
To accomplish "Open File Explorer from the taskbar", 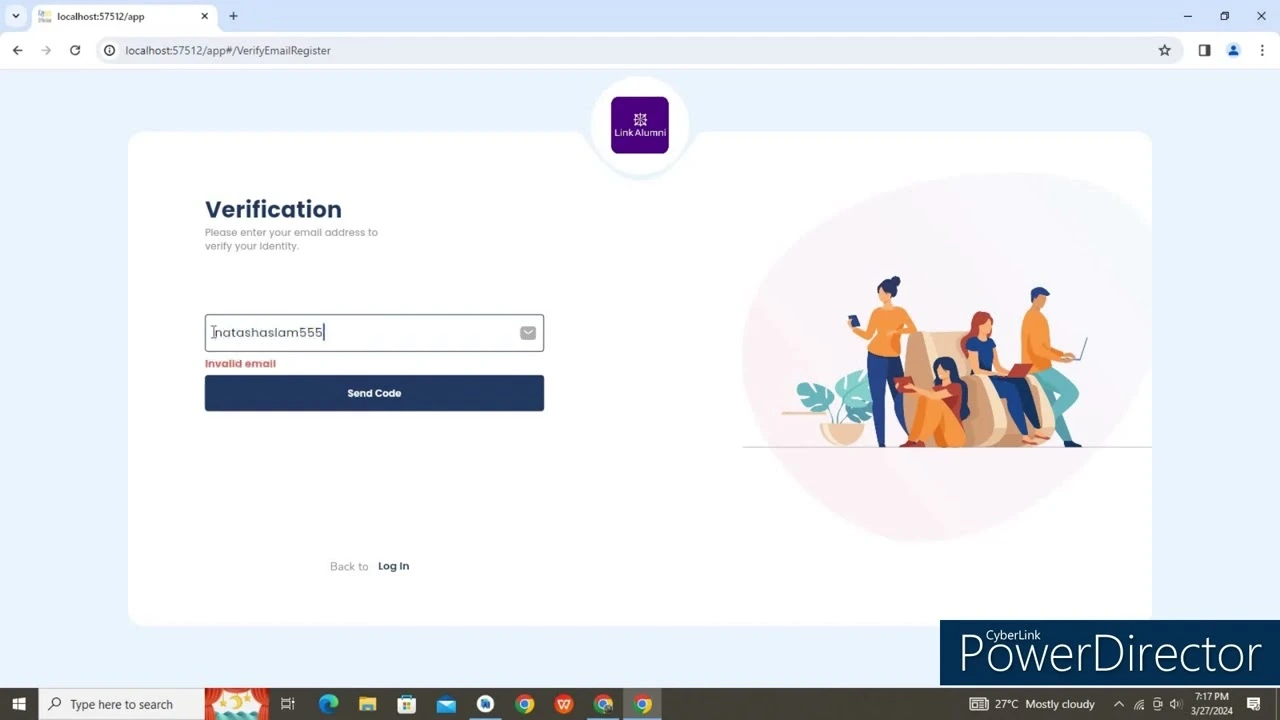I will pos(367,704).
